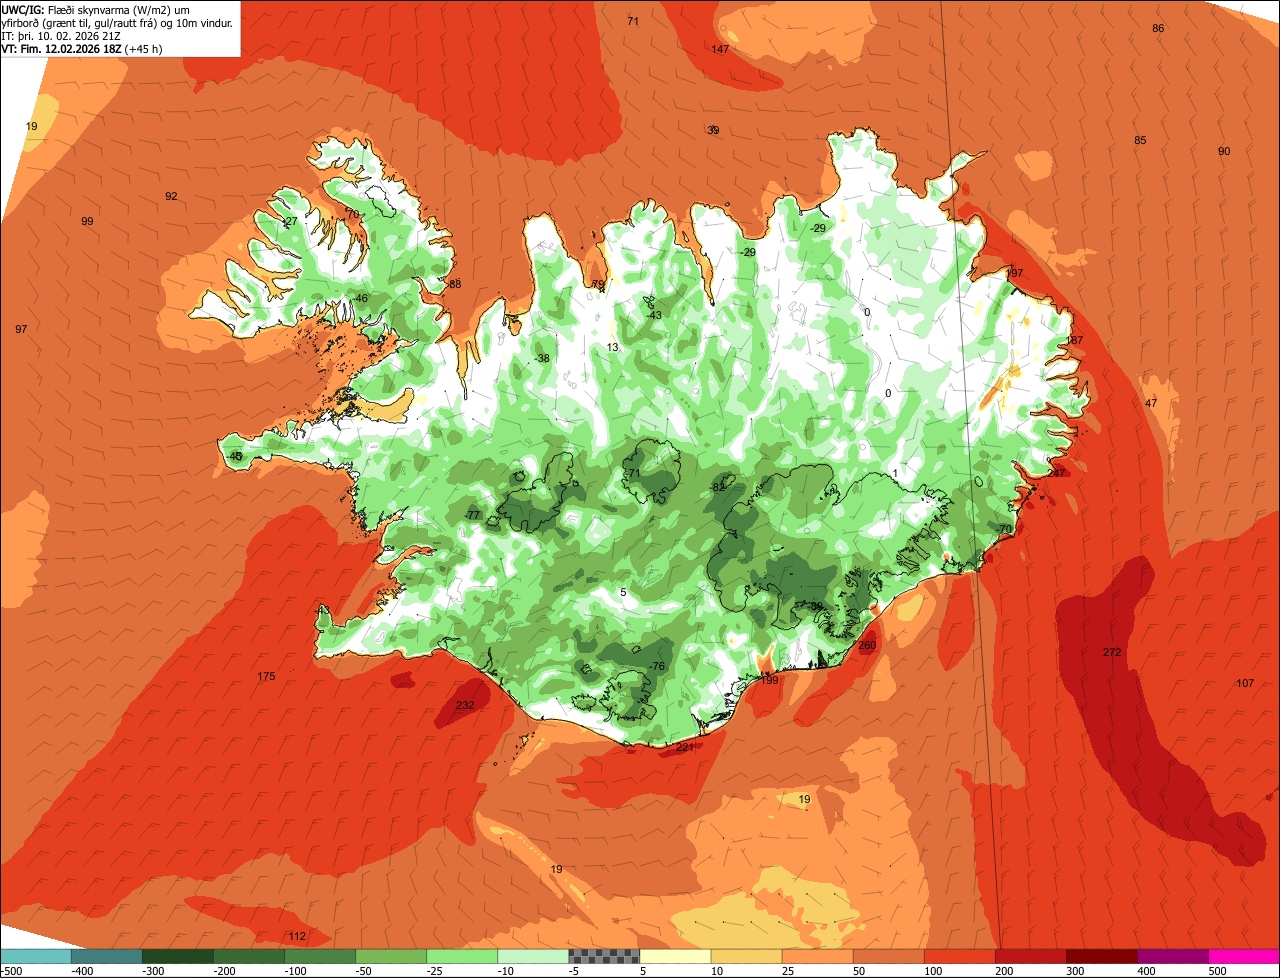
Task: Click the 272 value in the dark red band
Action: tap(1112, 652)
